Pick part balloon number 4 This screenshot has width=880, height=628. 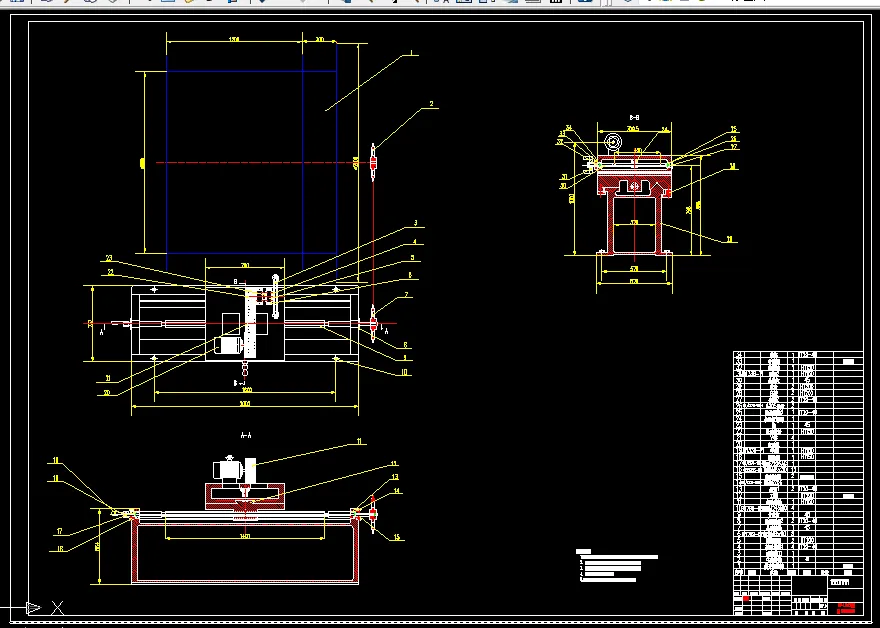coord(415,242)
